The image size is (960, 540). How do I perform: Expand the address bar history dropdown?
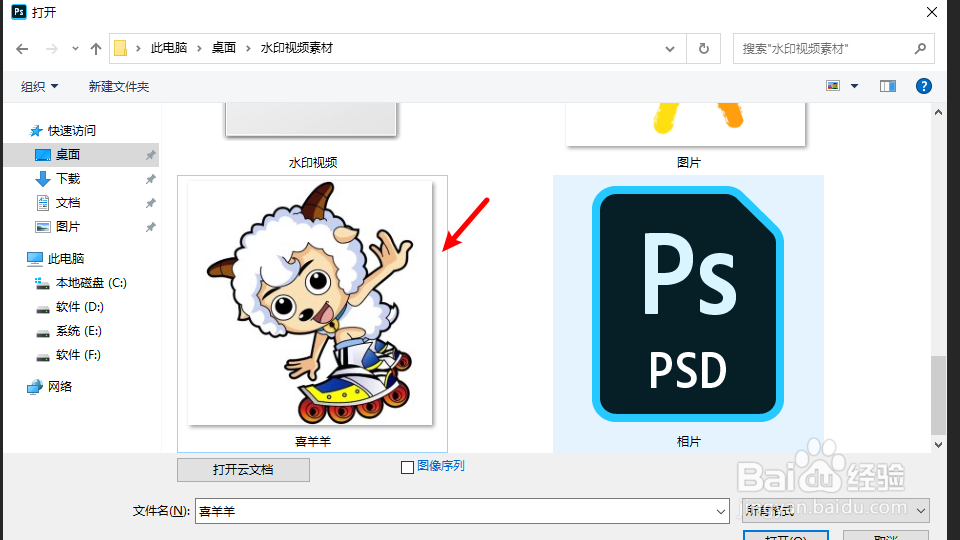670,48
